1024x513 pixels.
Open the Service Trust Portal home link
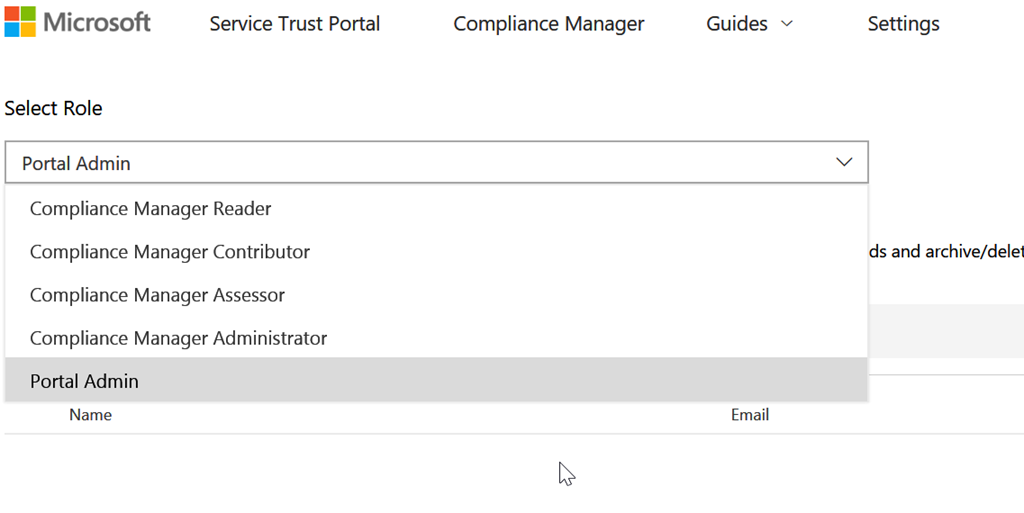[294, 24]
